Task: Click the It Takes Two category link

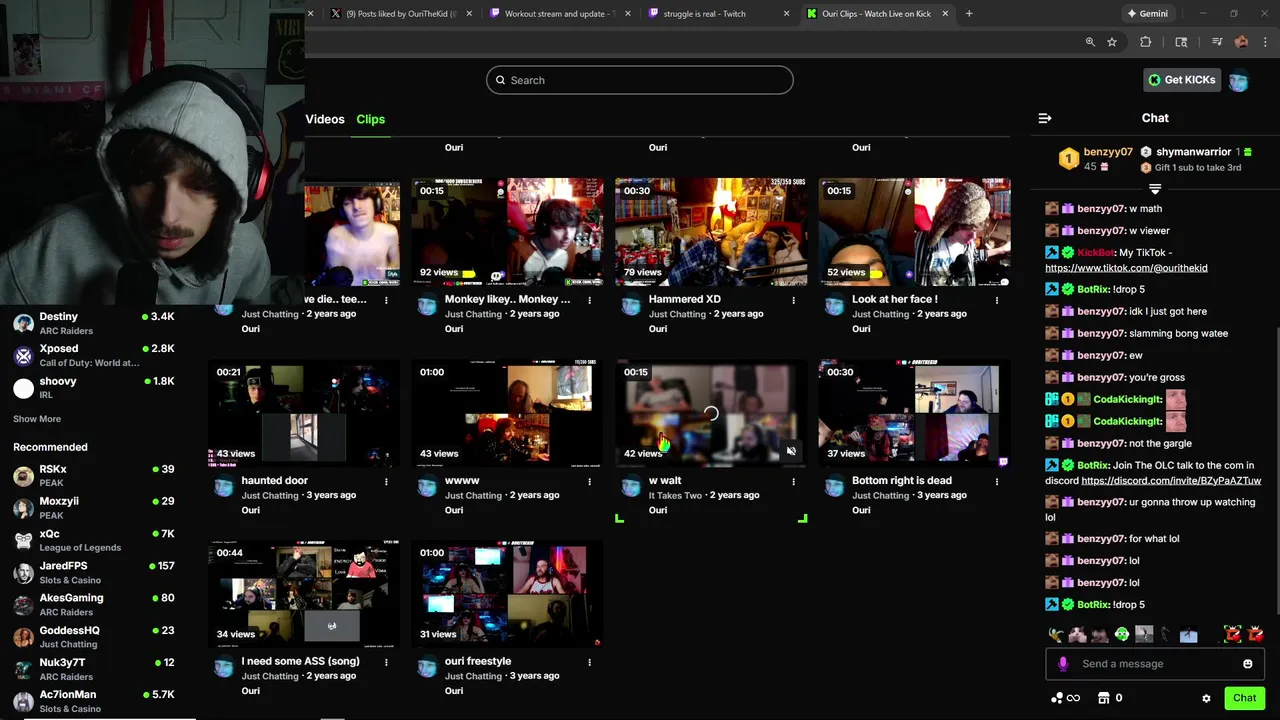Action: click(675, 495)
